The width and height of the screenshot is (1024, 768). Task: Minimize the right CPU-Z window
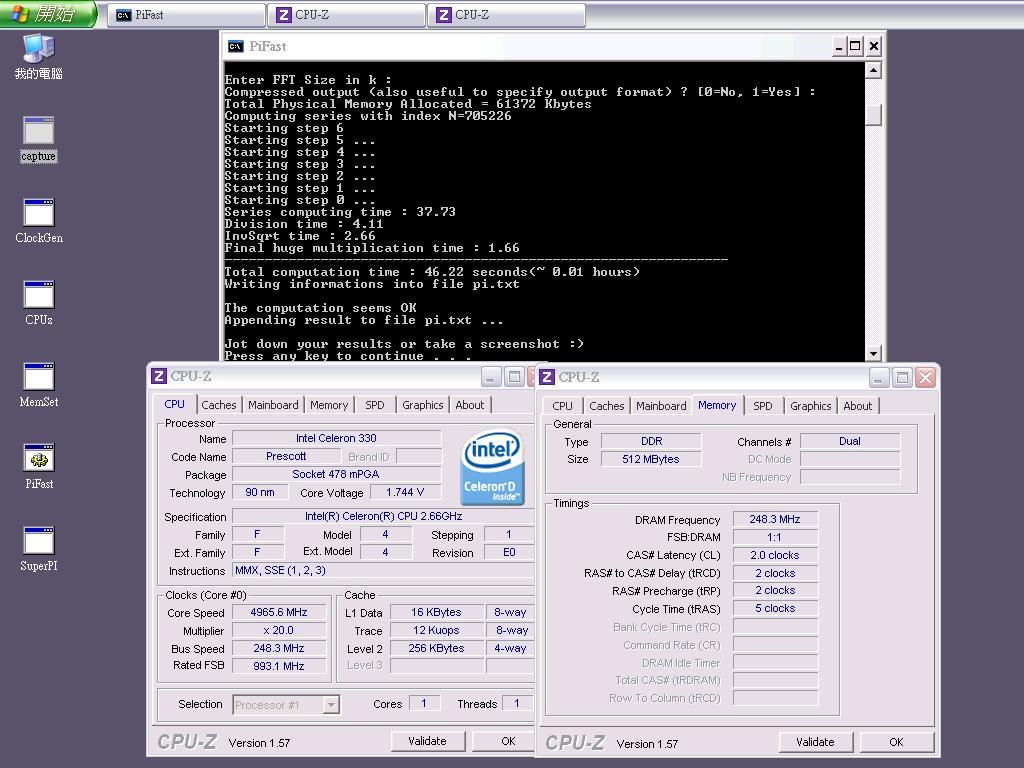(879, 377)
